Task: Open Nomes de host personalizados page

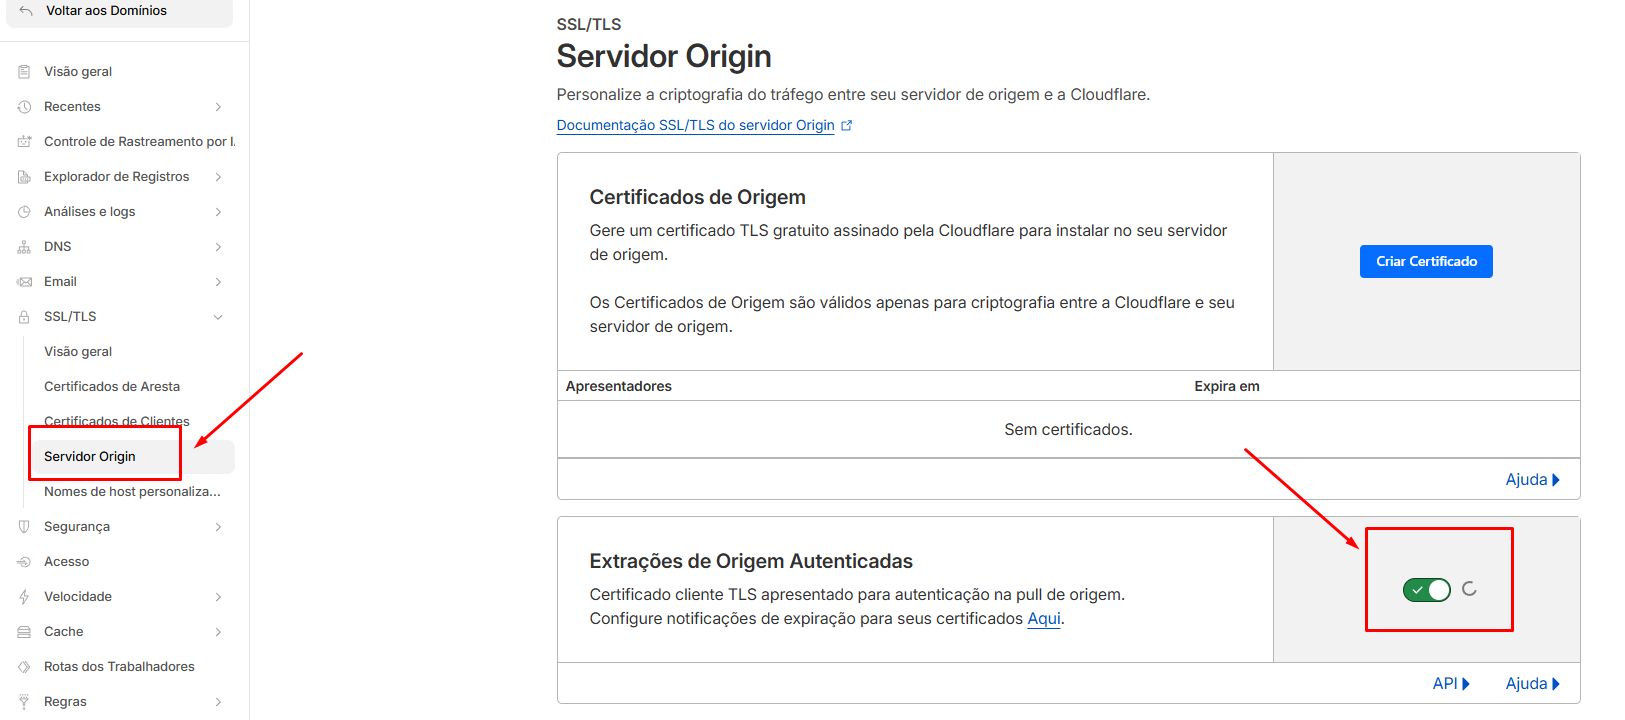Action: (x=132, y=492)
